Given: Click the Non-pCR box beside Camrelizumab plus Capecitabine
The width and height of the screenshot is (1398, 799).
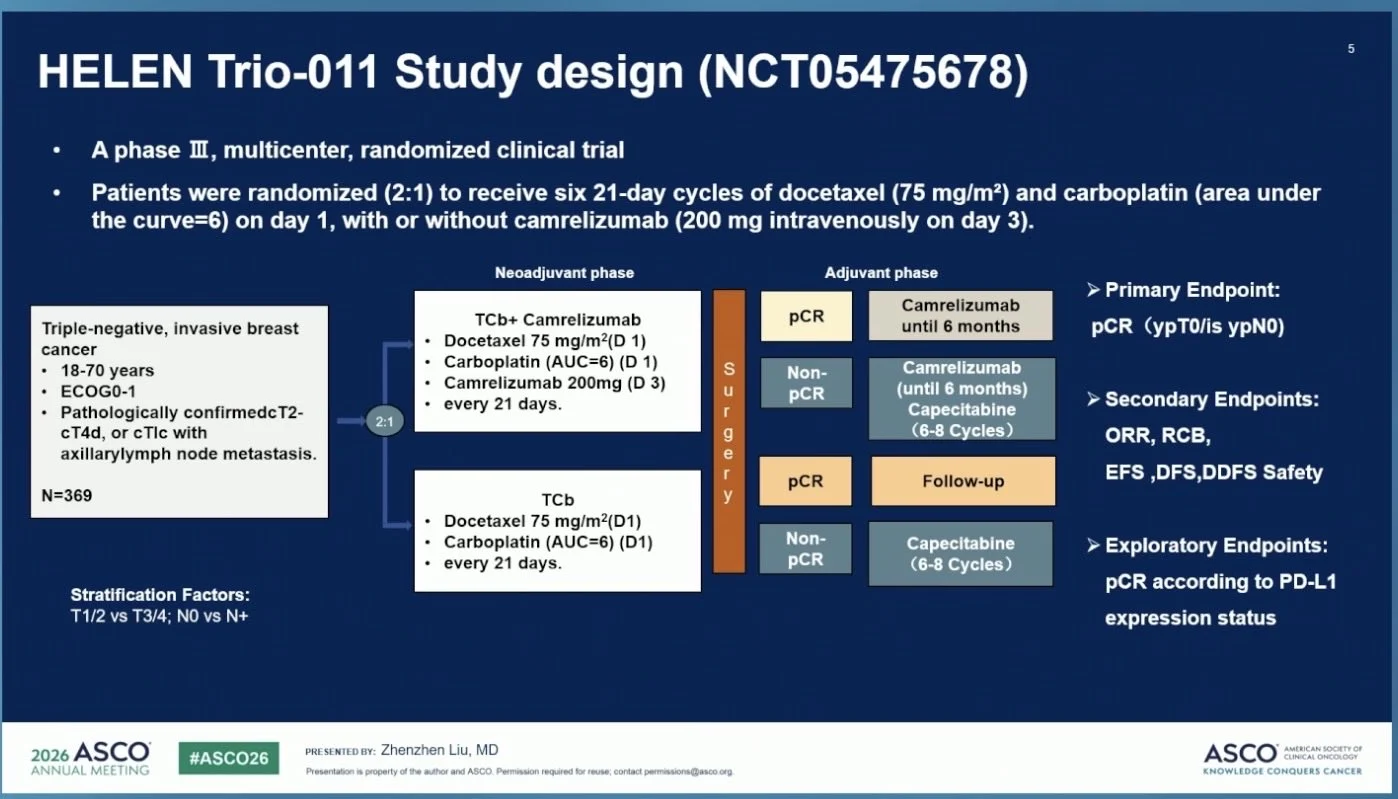Looking at the screenshot, I should [806, 383].
